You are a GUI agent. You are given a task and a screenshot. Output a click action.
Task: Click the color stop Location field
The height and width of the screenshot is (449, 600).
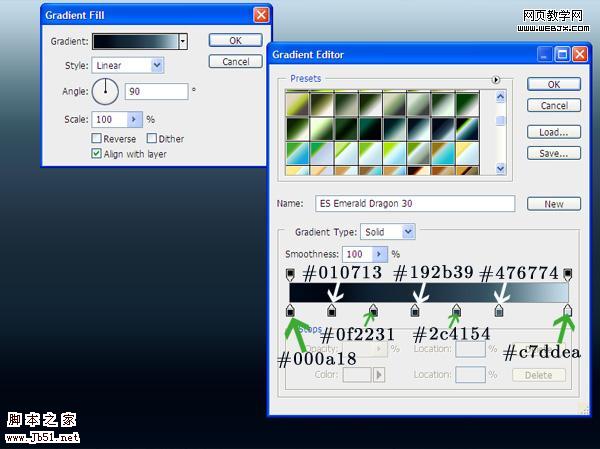tap(470, 375)
